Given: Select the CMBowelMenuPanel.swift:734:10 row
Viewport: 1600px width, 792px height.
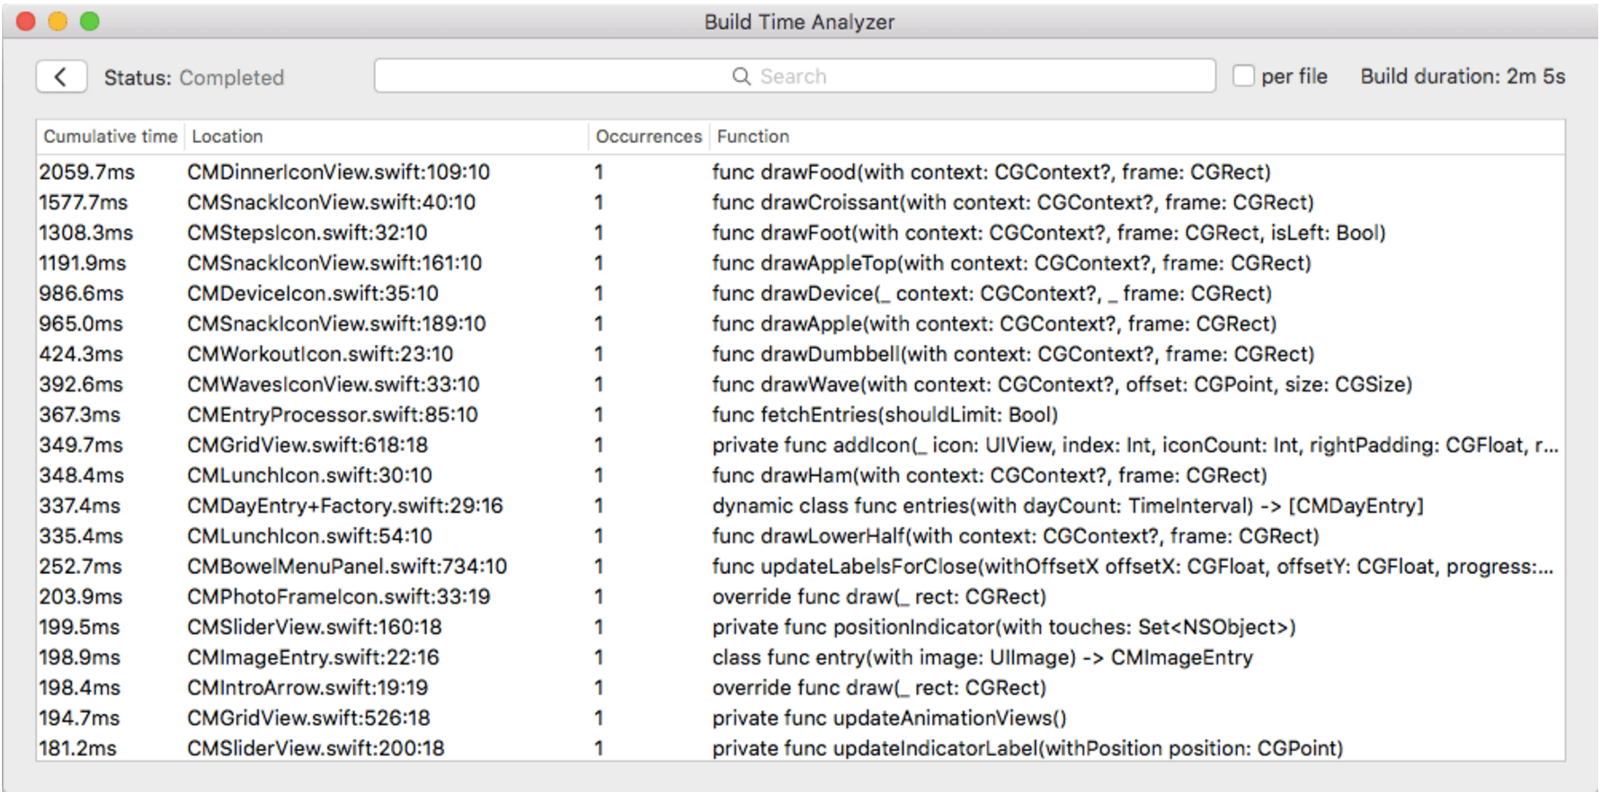Looking at the screenshot, I should click(346, 566).
